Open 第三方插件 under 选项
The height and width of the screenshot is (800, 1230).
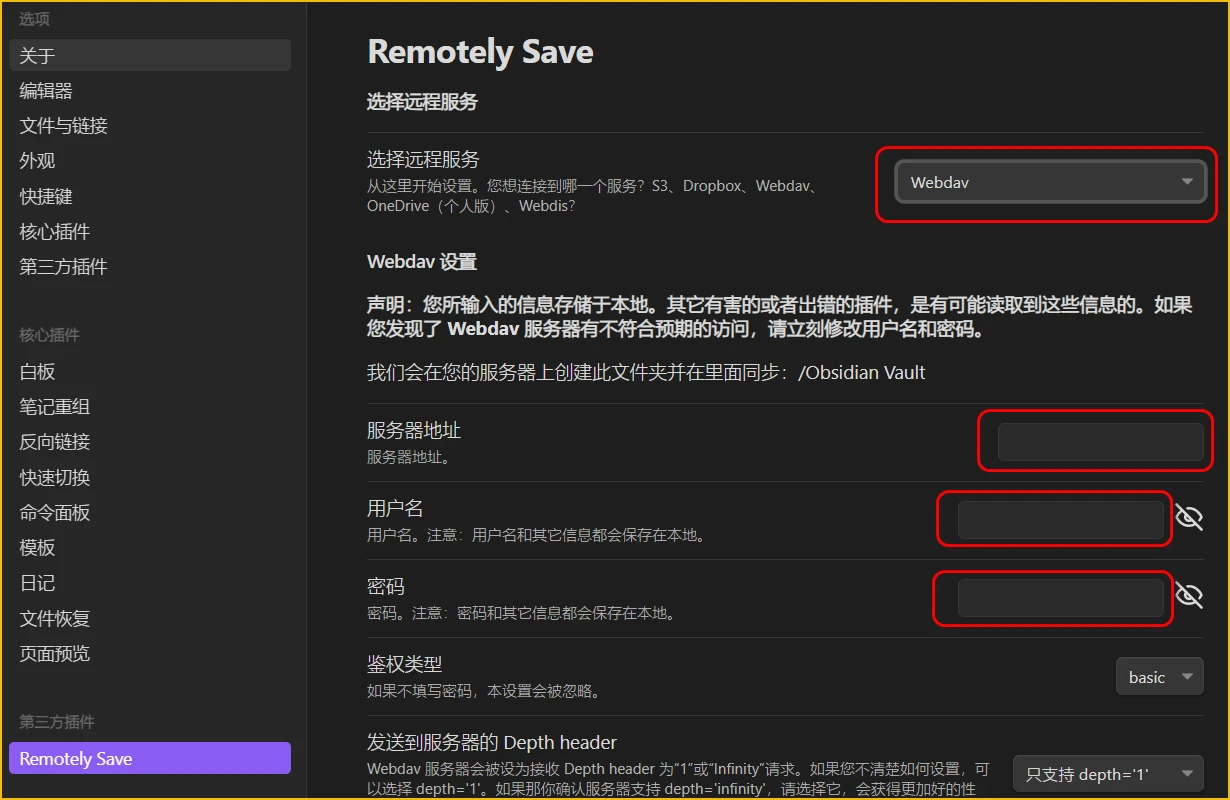150,267
